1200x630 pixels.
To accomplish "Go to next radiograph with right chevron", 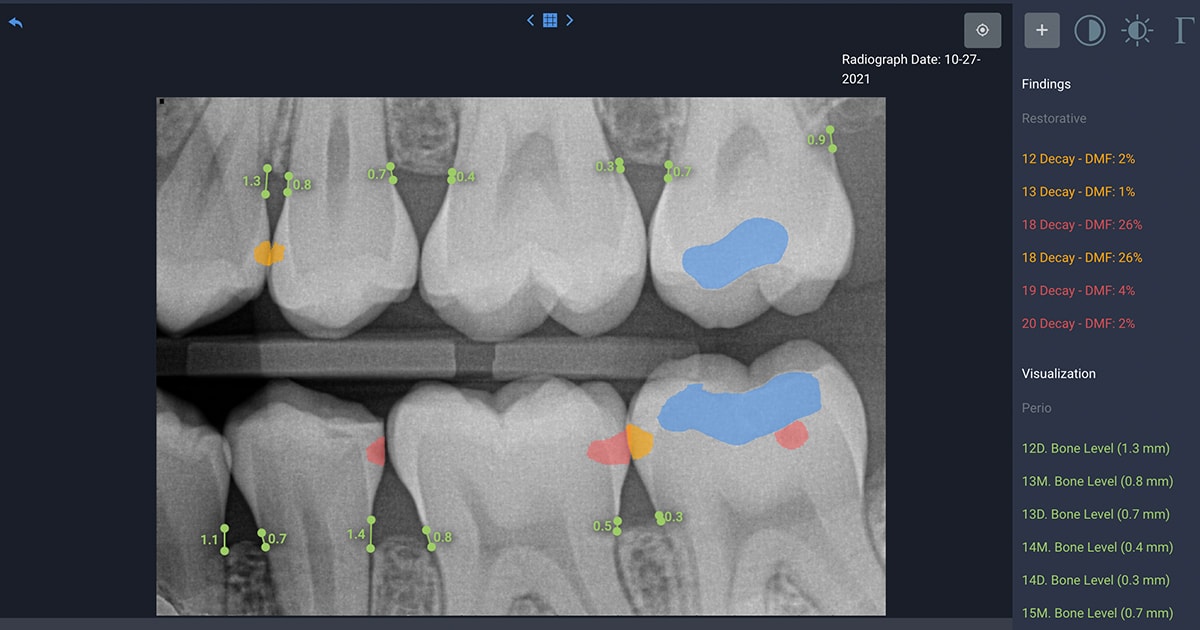I will (x=569, y=20).
